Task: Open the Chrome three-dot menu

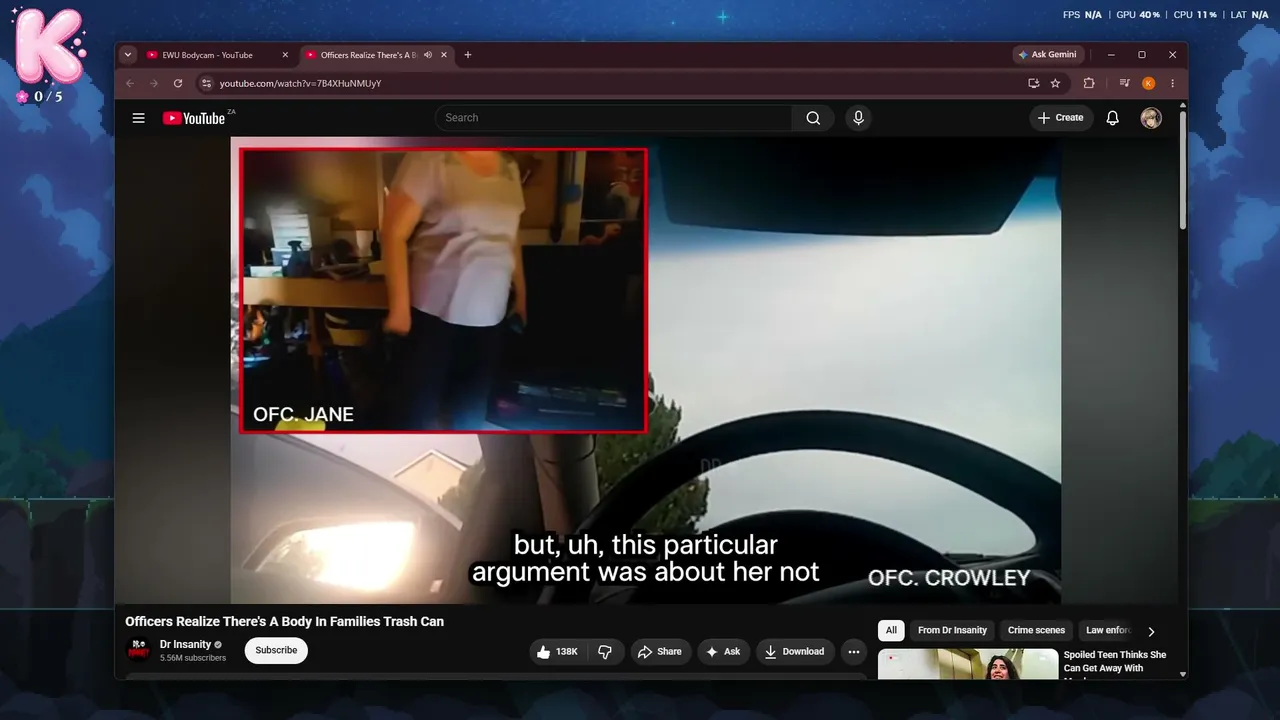Action: pos(1172,83)
